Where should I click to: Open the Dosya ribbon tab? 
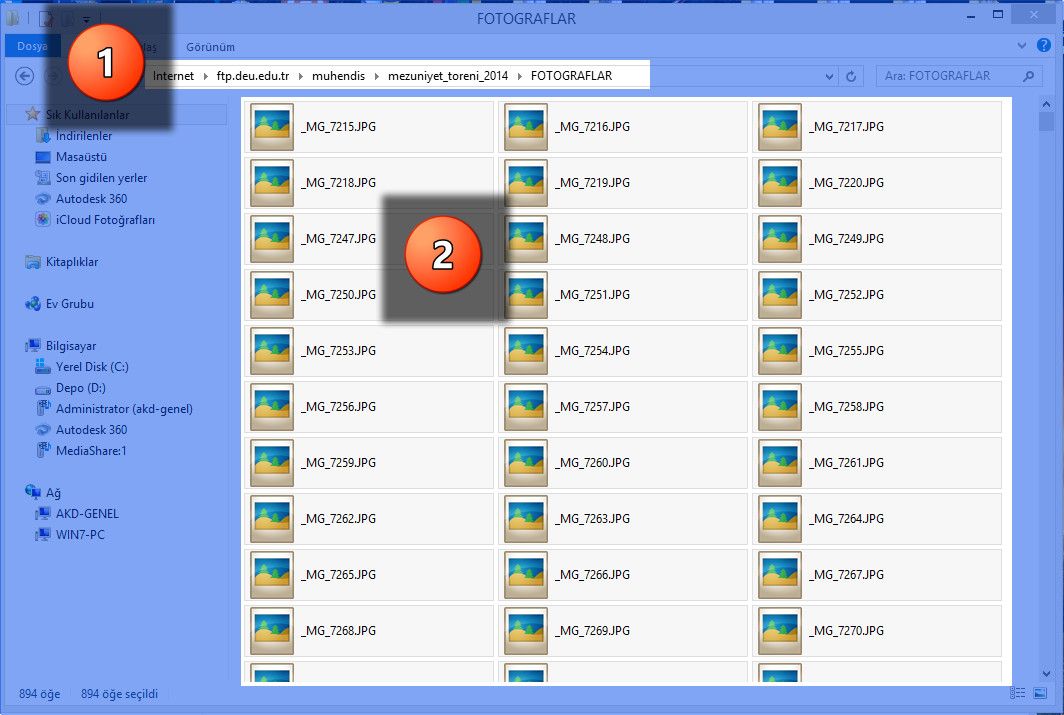pos(32,46)
